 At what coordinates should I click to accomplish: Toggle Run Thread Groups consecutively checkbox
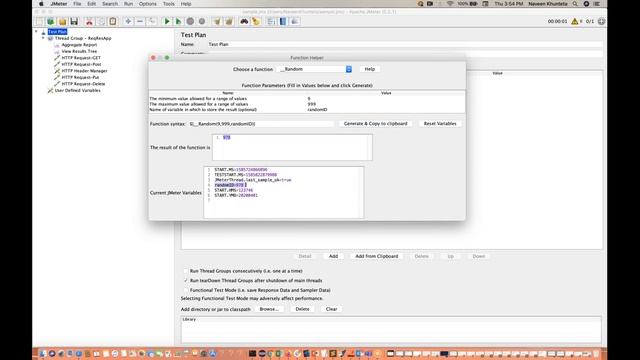[x=186, y=271]
